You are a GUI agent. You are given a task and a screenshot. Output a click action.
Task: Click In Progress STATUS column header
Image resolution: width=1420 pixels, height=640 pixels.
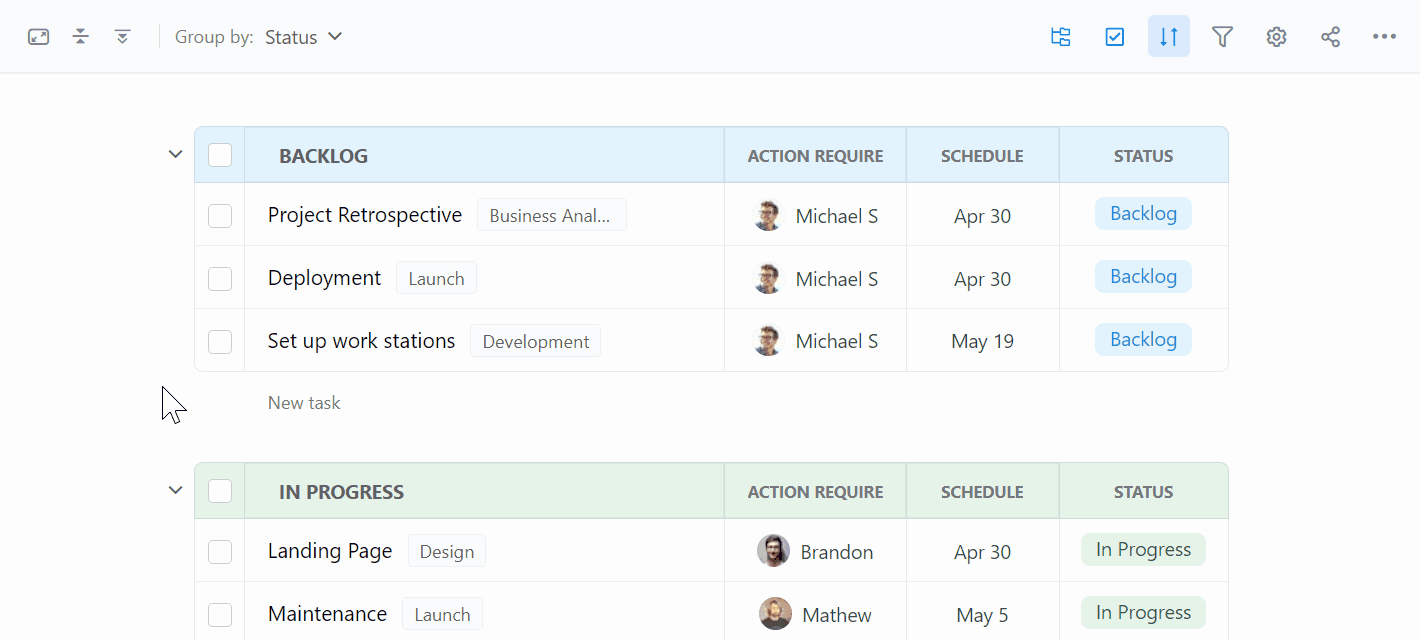coord(1143,492)
